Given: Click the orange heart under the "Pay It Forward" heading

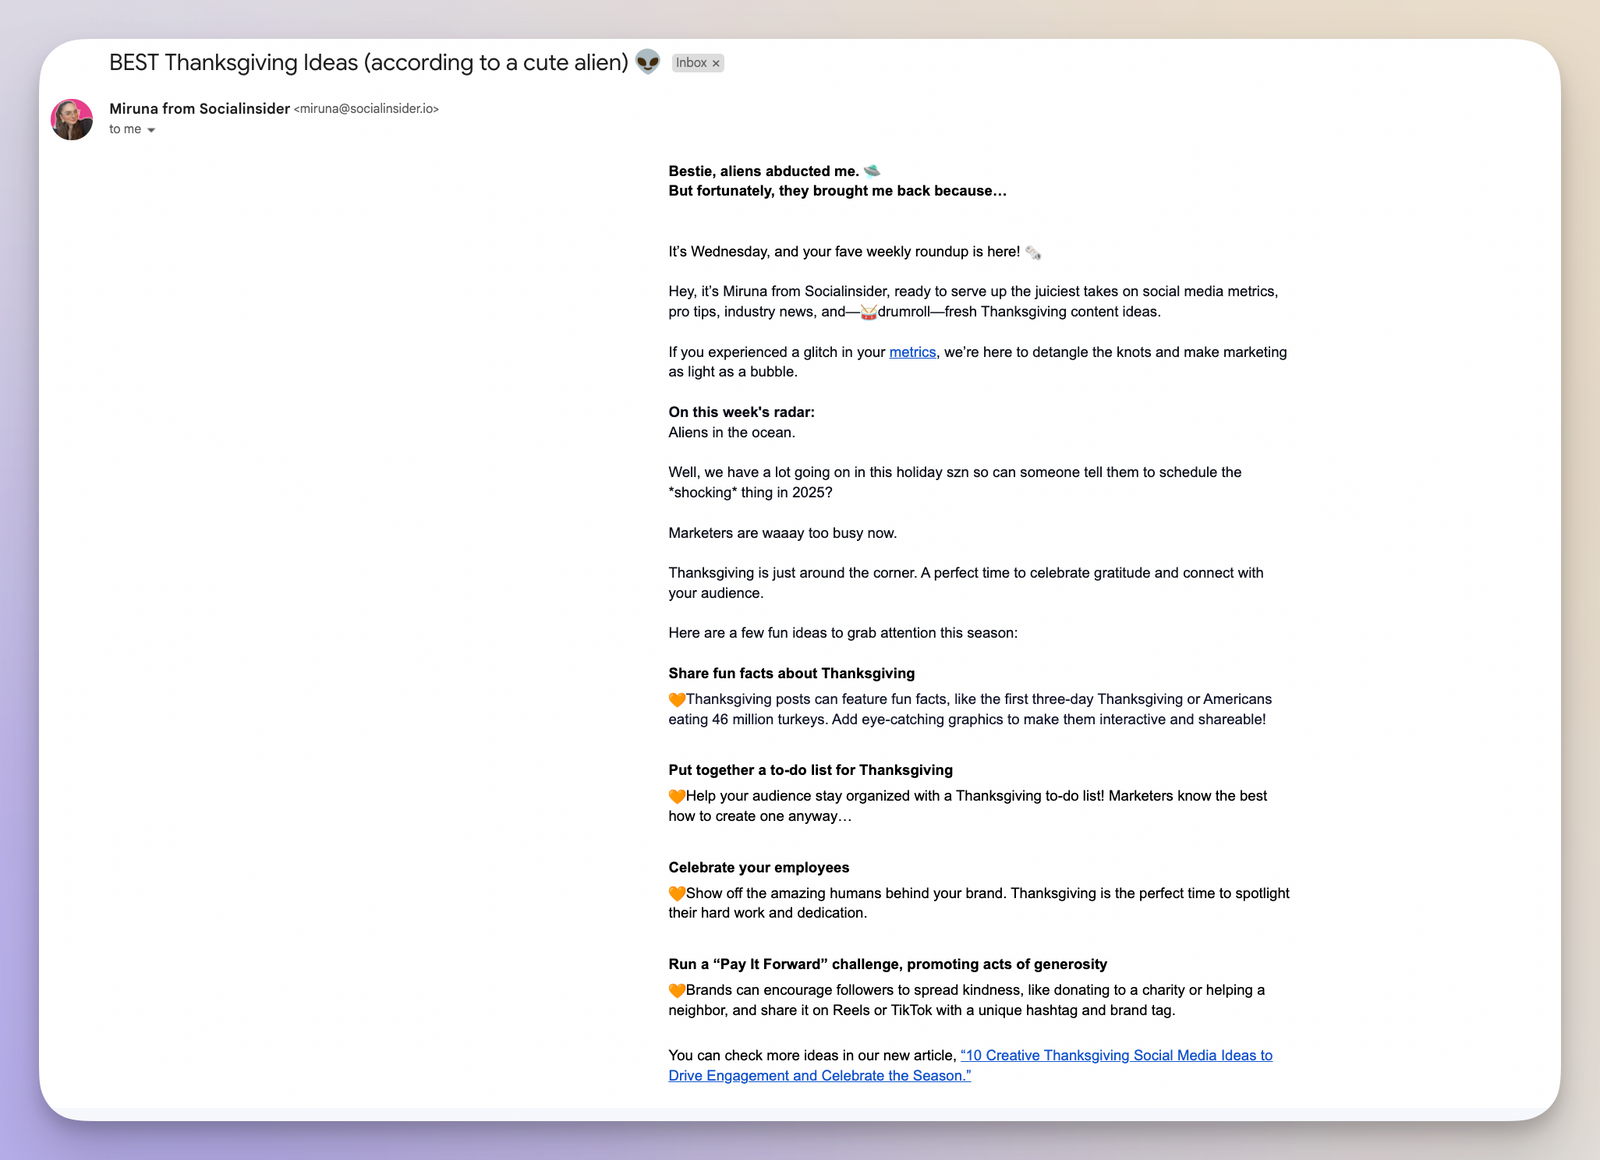Looking at the screenshot, I should [x=677, y=990].
